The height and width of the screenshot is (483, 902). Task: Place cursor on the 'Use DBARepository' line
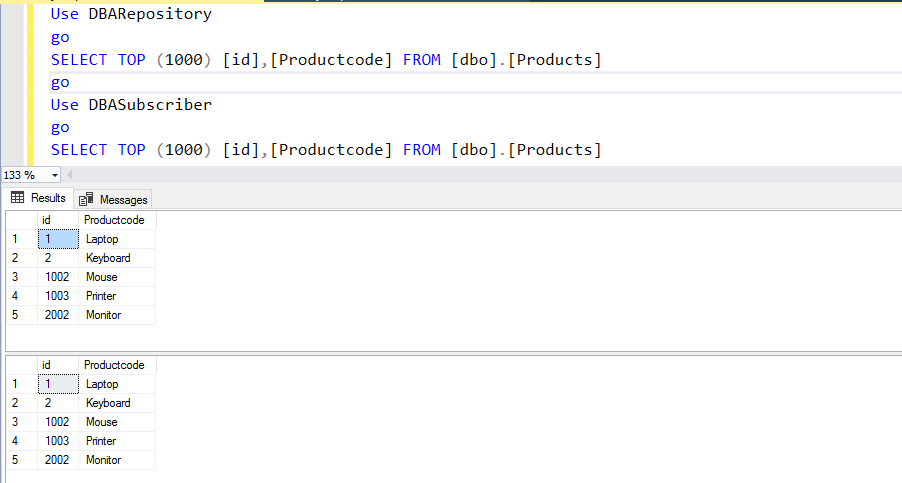pyautogui.click(x=131, y=15)
